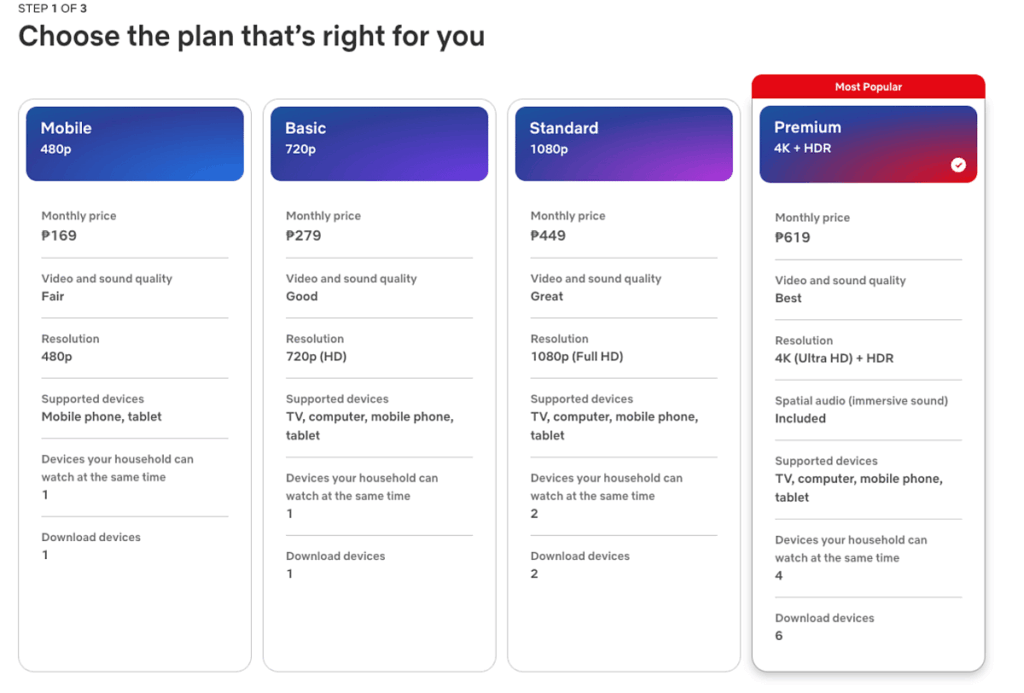The height and width of the screenshot is (693, 1024).
Task: Click the ₱619 Premium monthly price
Action: click(793, 238)
